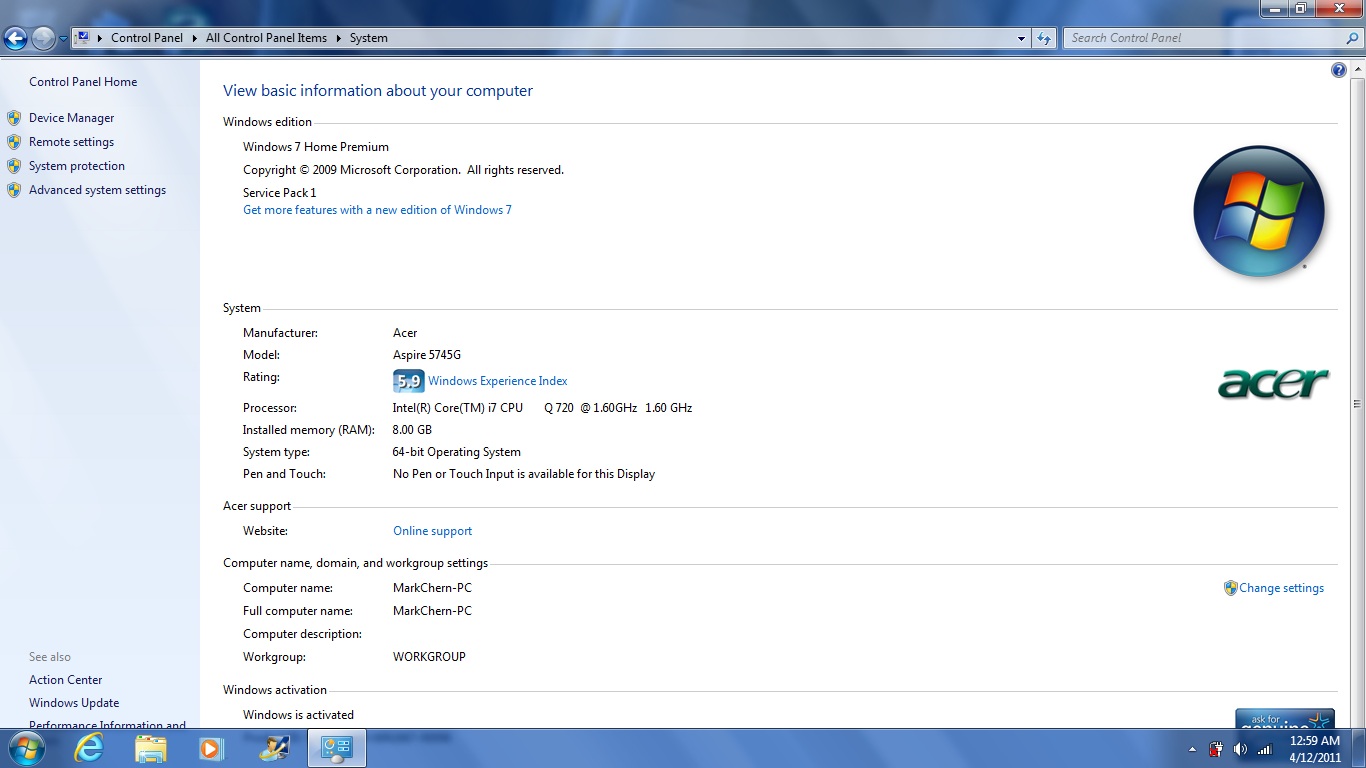The width and height of the screenshot is (1366, 768).
Task: Click the shield icon beside Device Manager
Action: click(x=14, y=118)
